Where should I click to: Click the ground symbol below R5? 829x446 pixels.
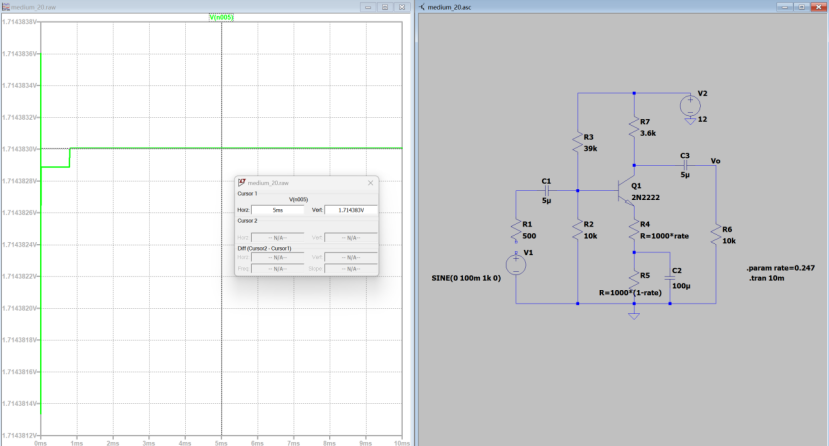pos(634,315)
